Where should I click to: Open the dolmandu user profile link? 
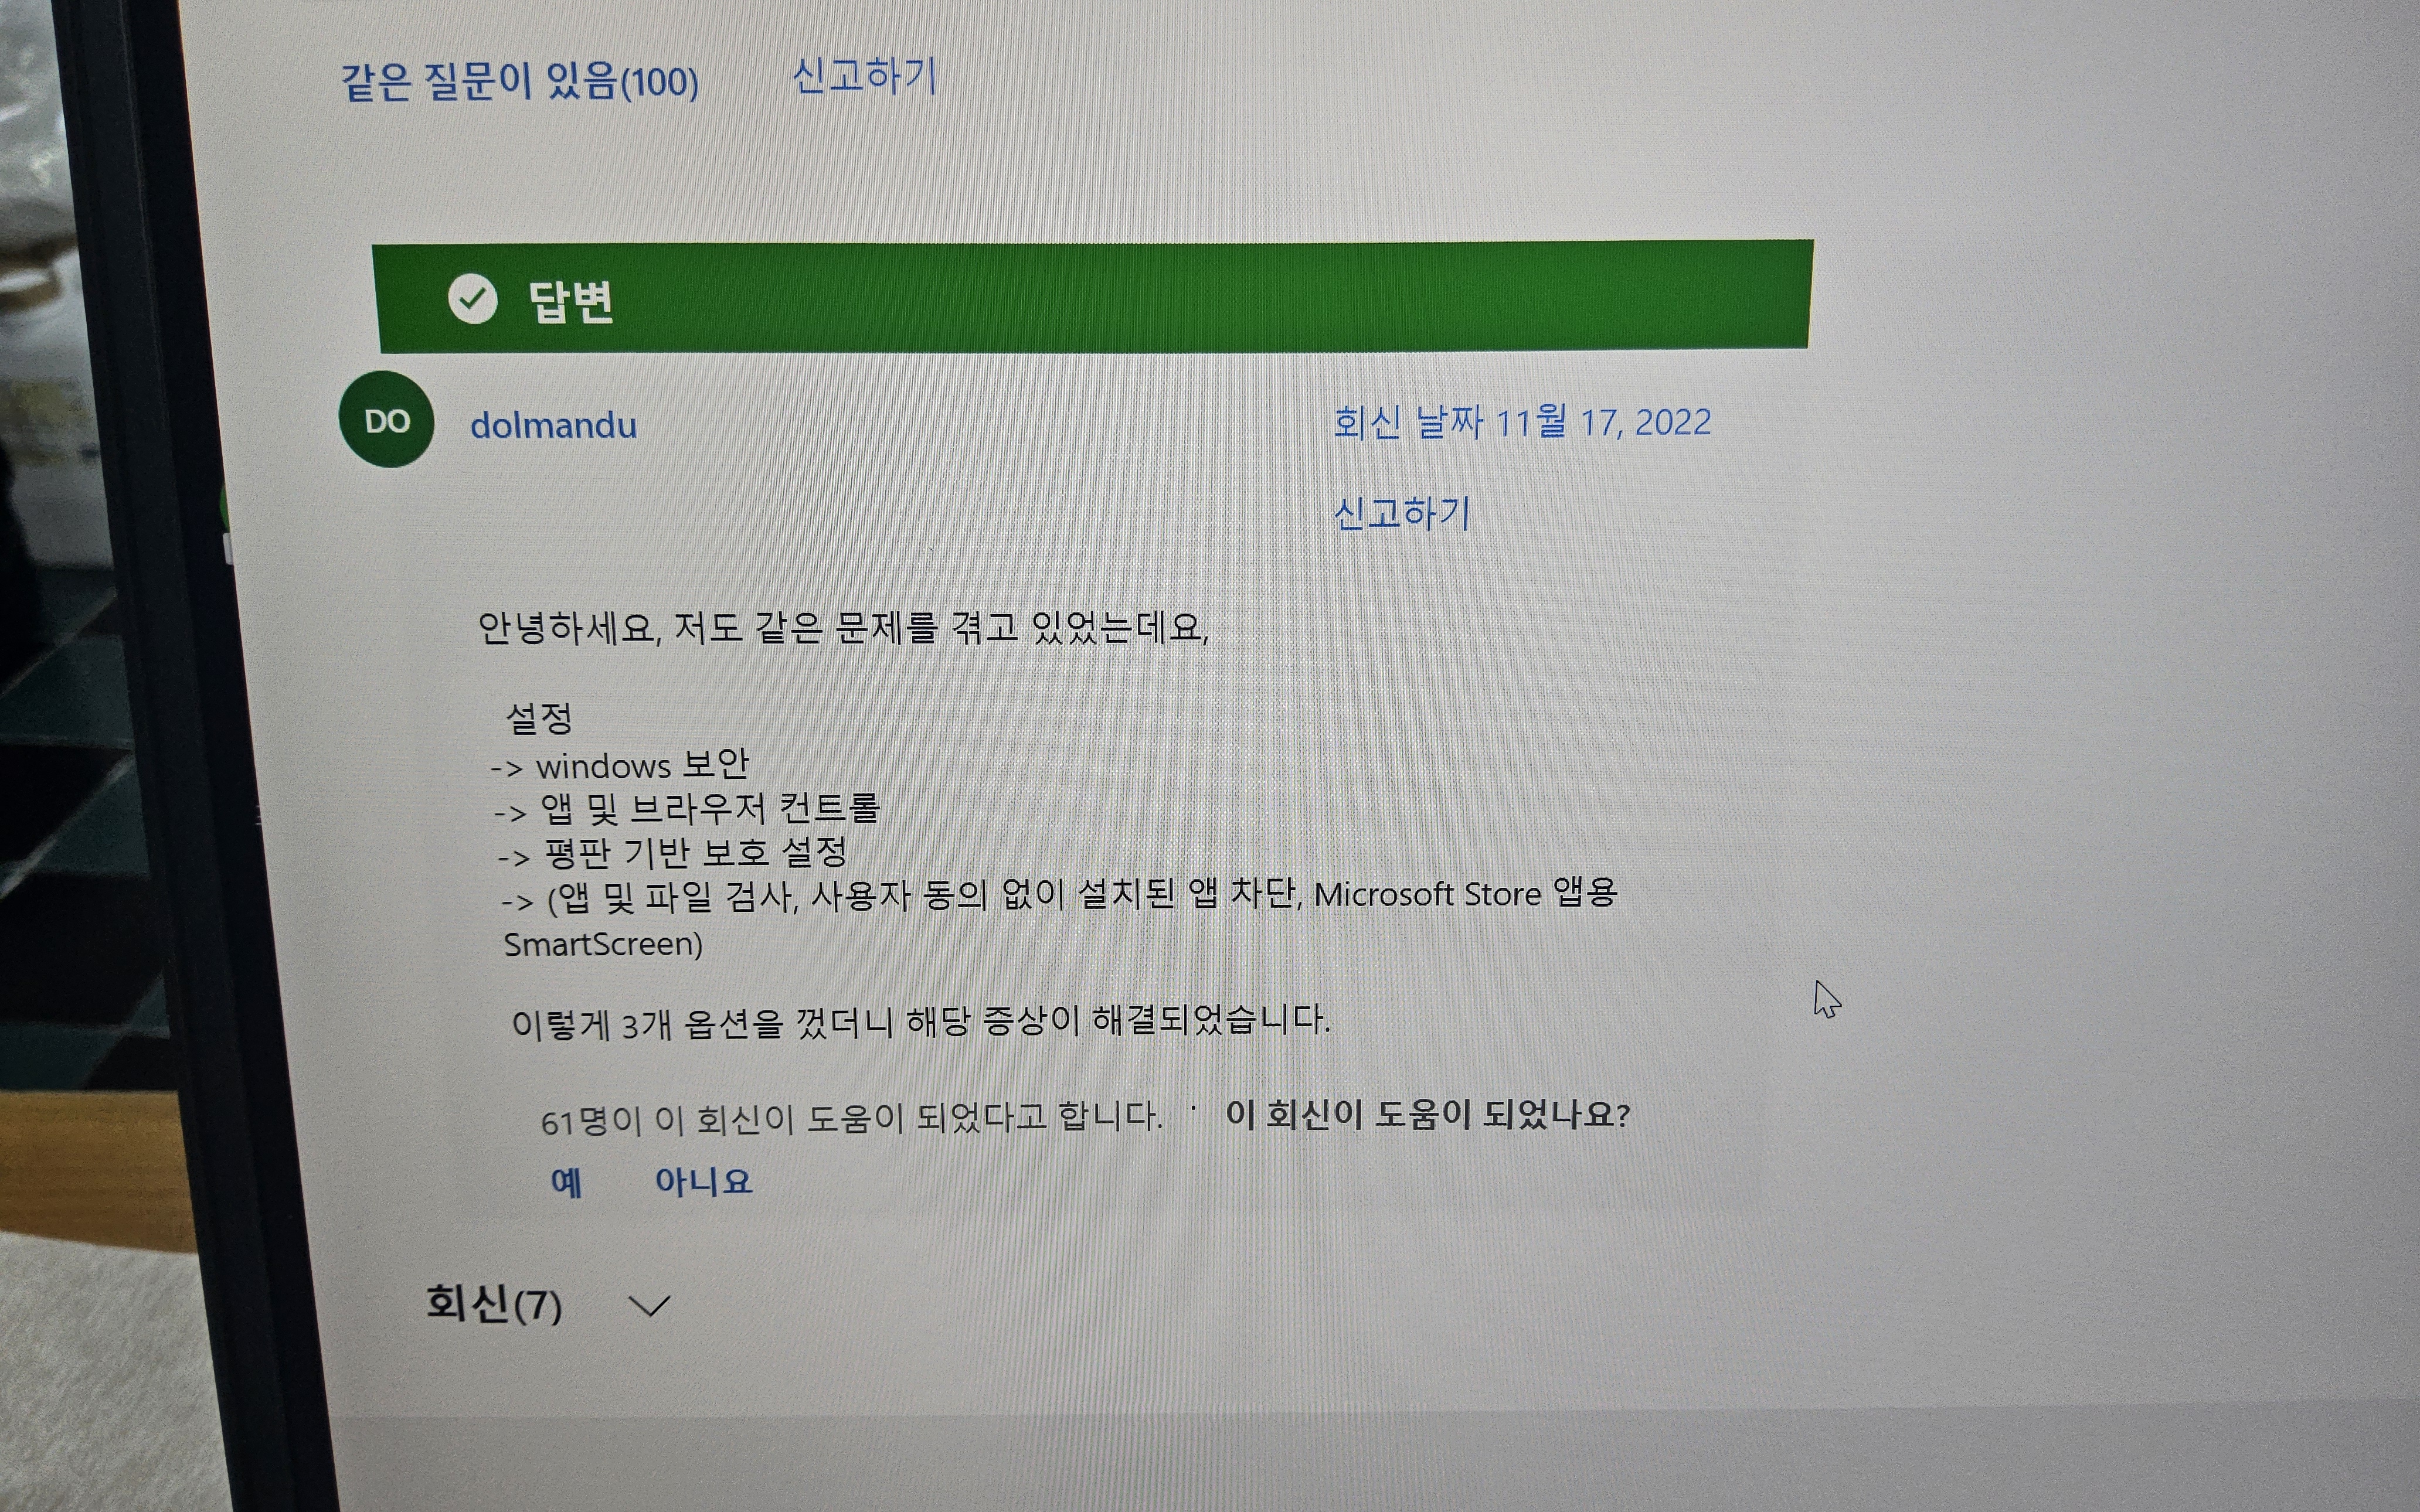[x=553, y=426]
